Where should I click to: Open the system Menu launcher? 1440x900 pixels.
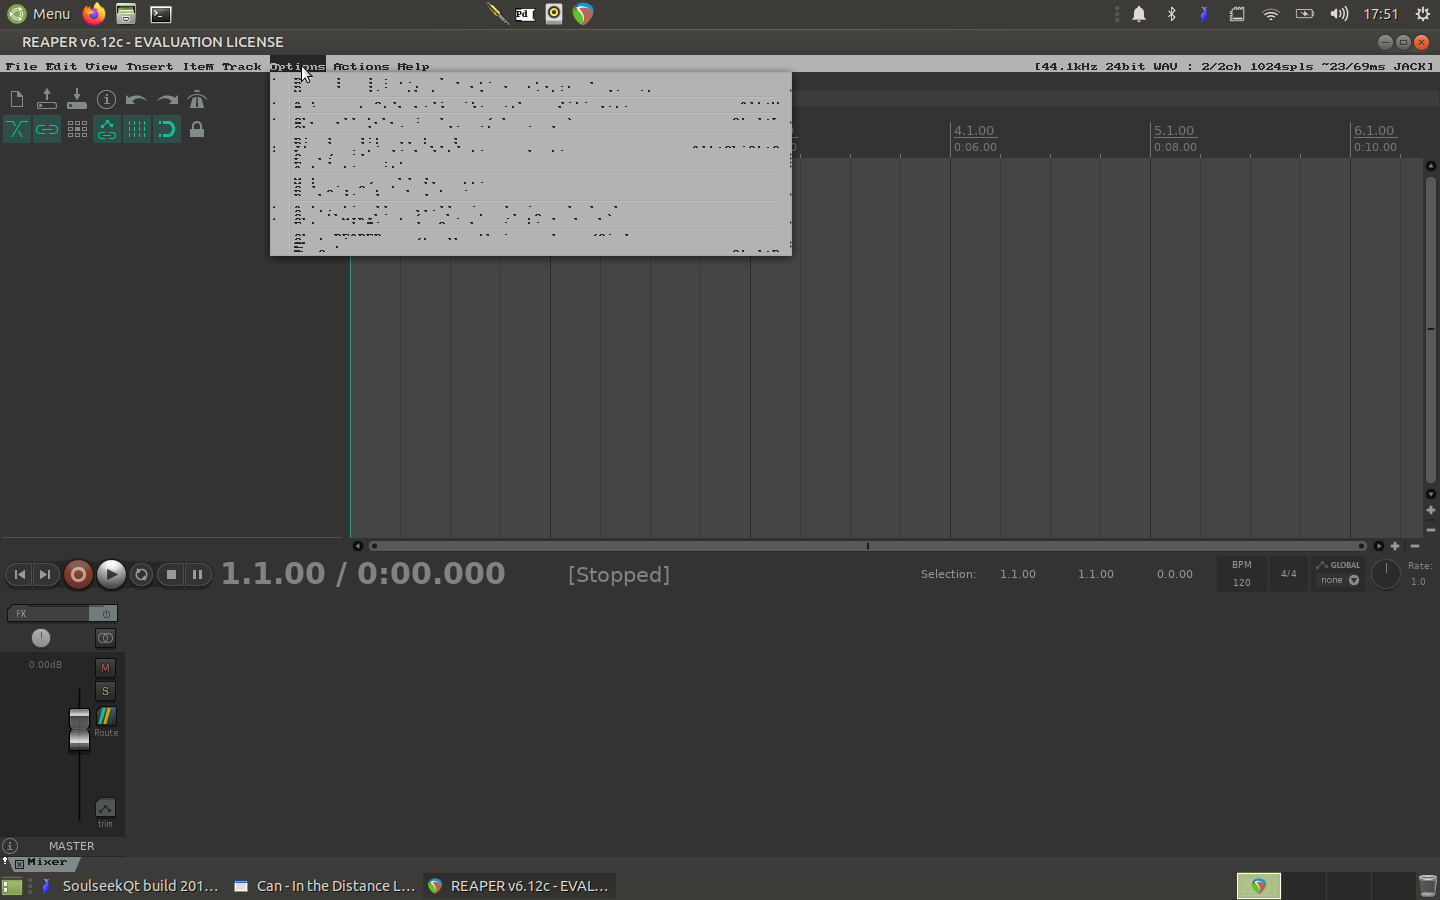click(39, 14)
